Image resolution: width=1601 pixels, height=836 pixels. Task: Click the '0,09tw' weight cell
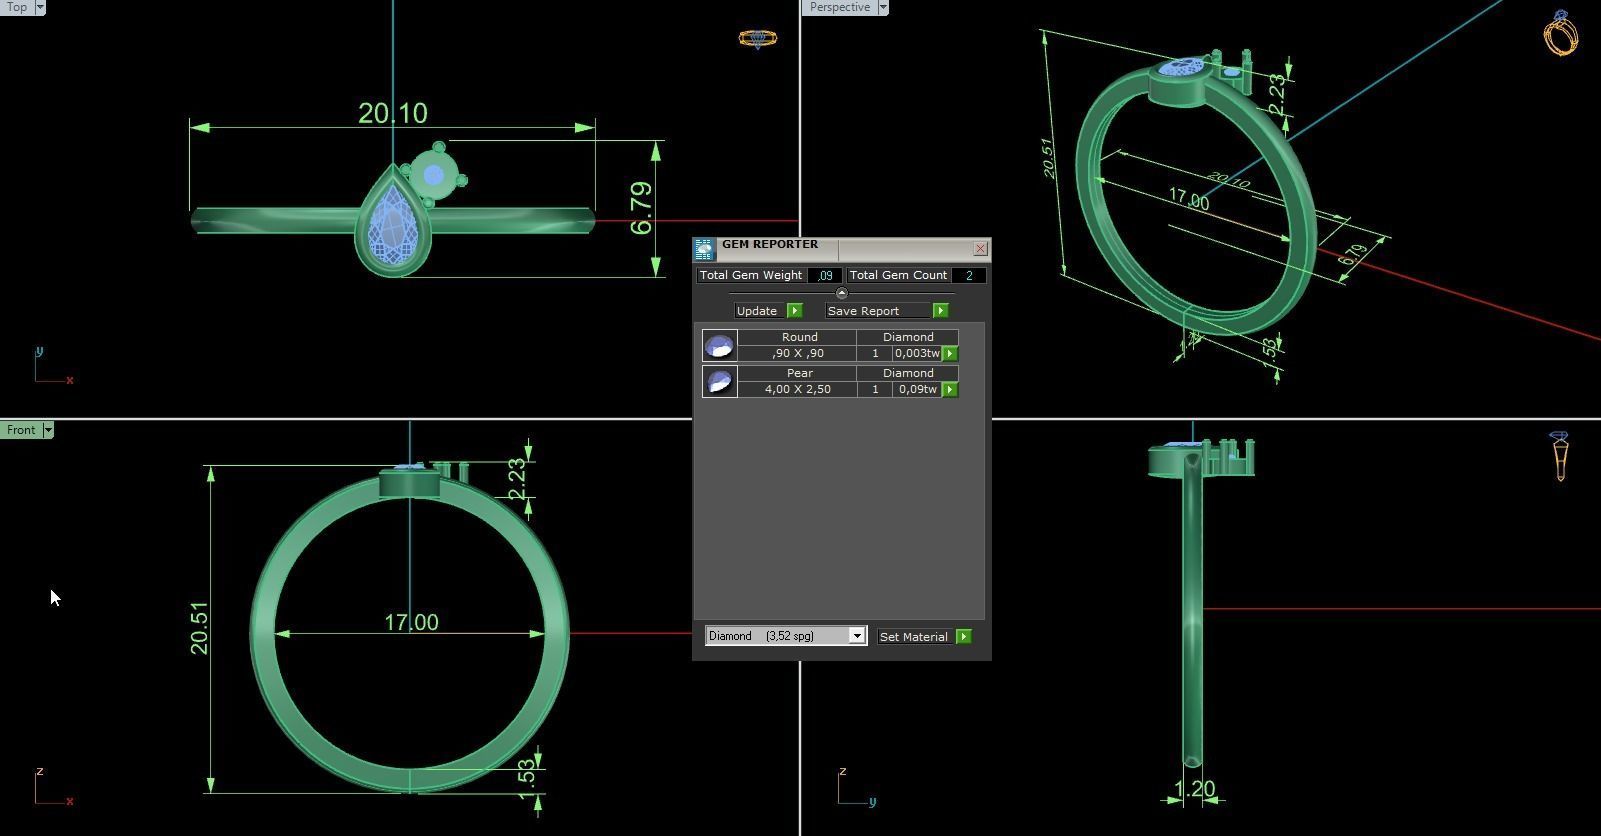[x=917, y=389]
